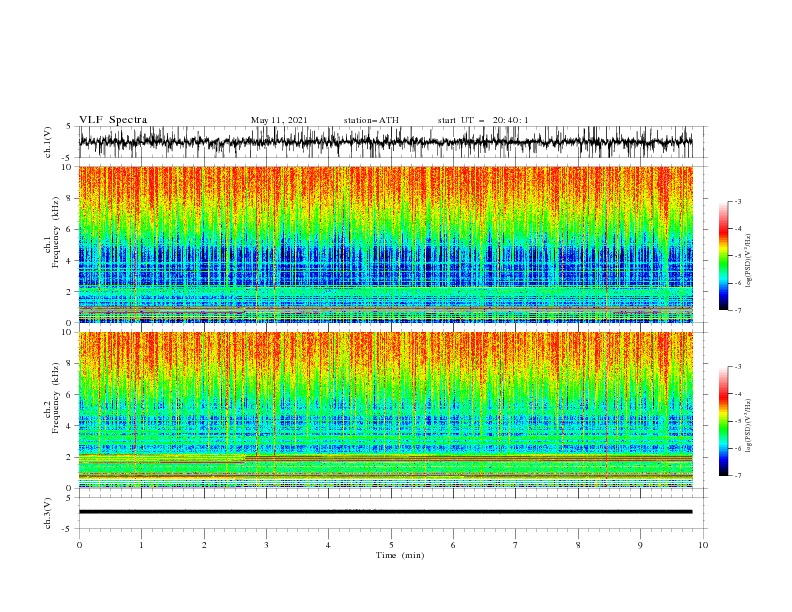The height and width of the screenshot is (612, 792).
Task: Click the "-3" label on ch.1 color bar
Action: [x=738, y=201]
